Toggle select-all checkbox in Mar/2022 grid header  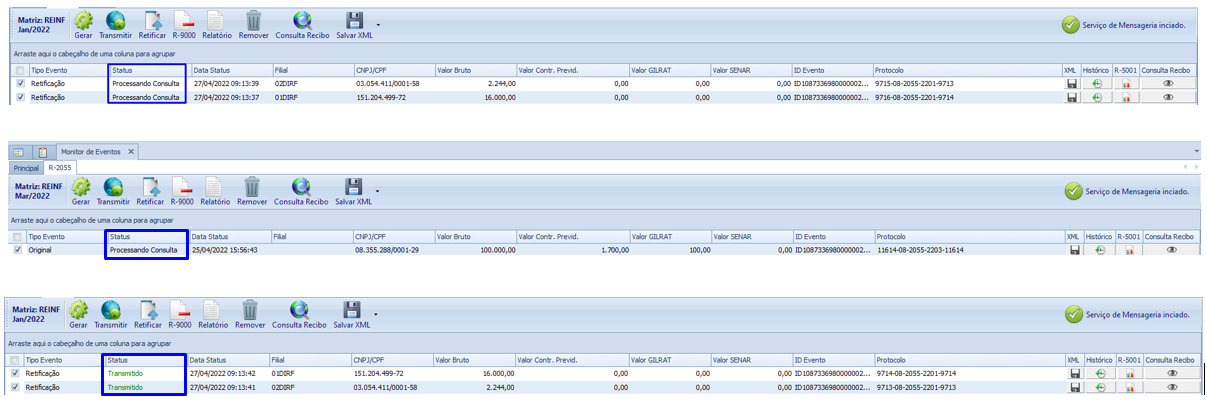click(x=18, y=237)
